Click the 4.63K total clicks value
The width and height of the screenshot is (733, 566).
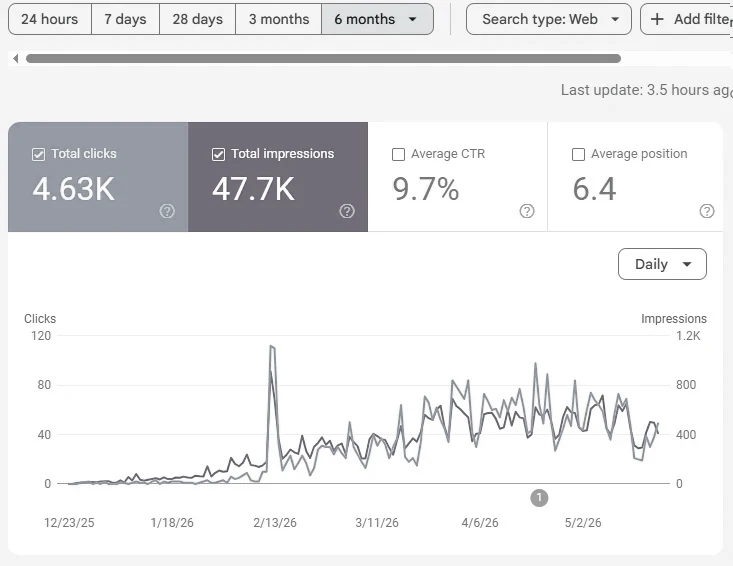click(73, 189)
